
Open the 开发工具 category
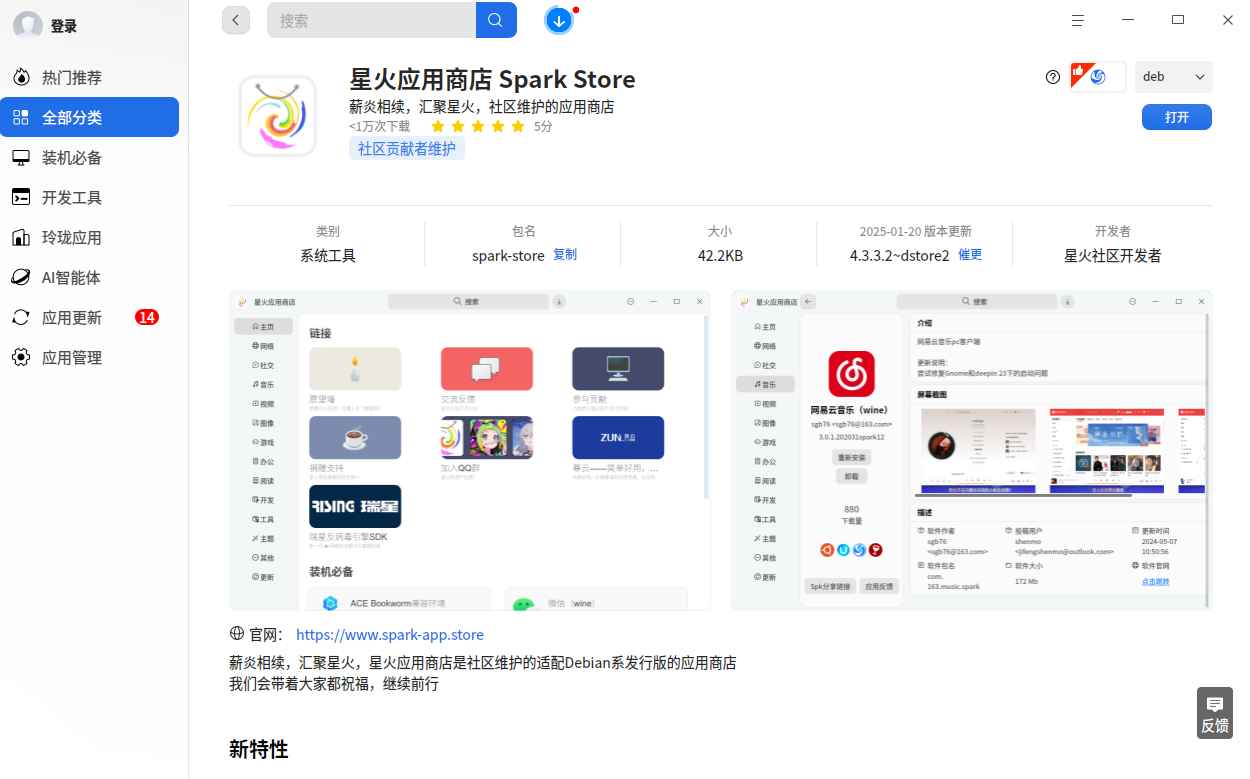pos(90,197)
